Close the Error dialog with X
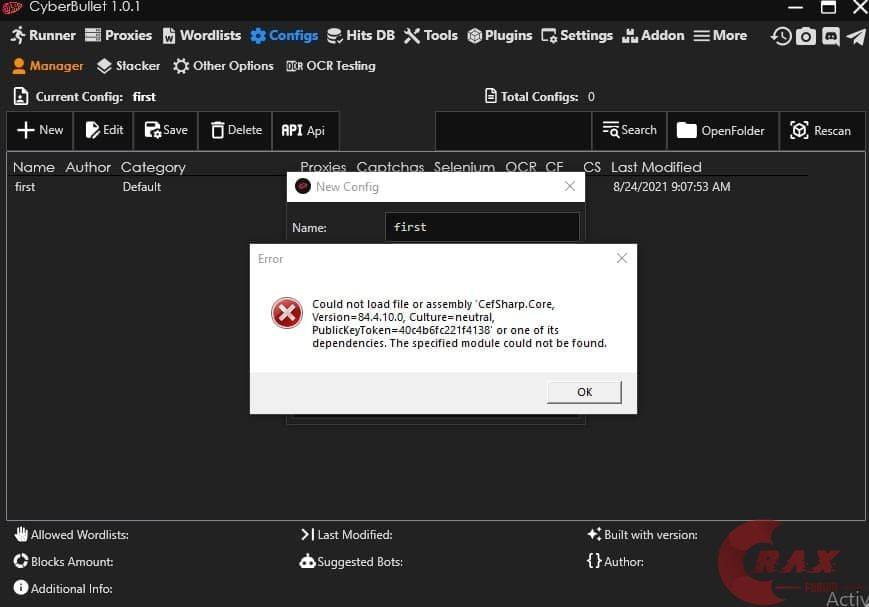 pos(622,258)
